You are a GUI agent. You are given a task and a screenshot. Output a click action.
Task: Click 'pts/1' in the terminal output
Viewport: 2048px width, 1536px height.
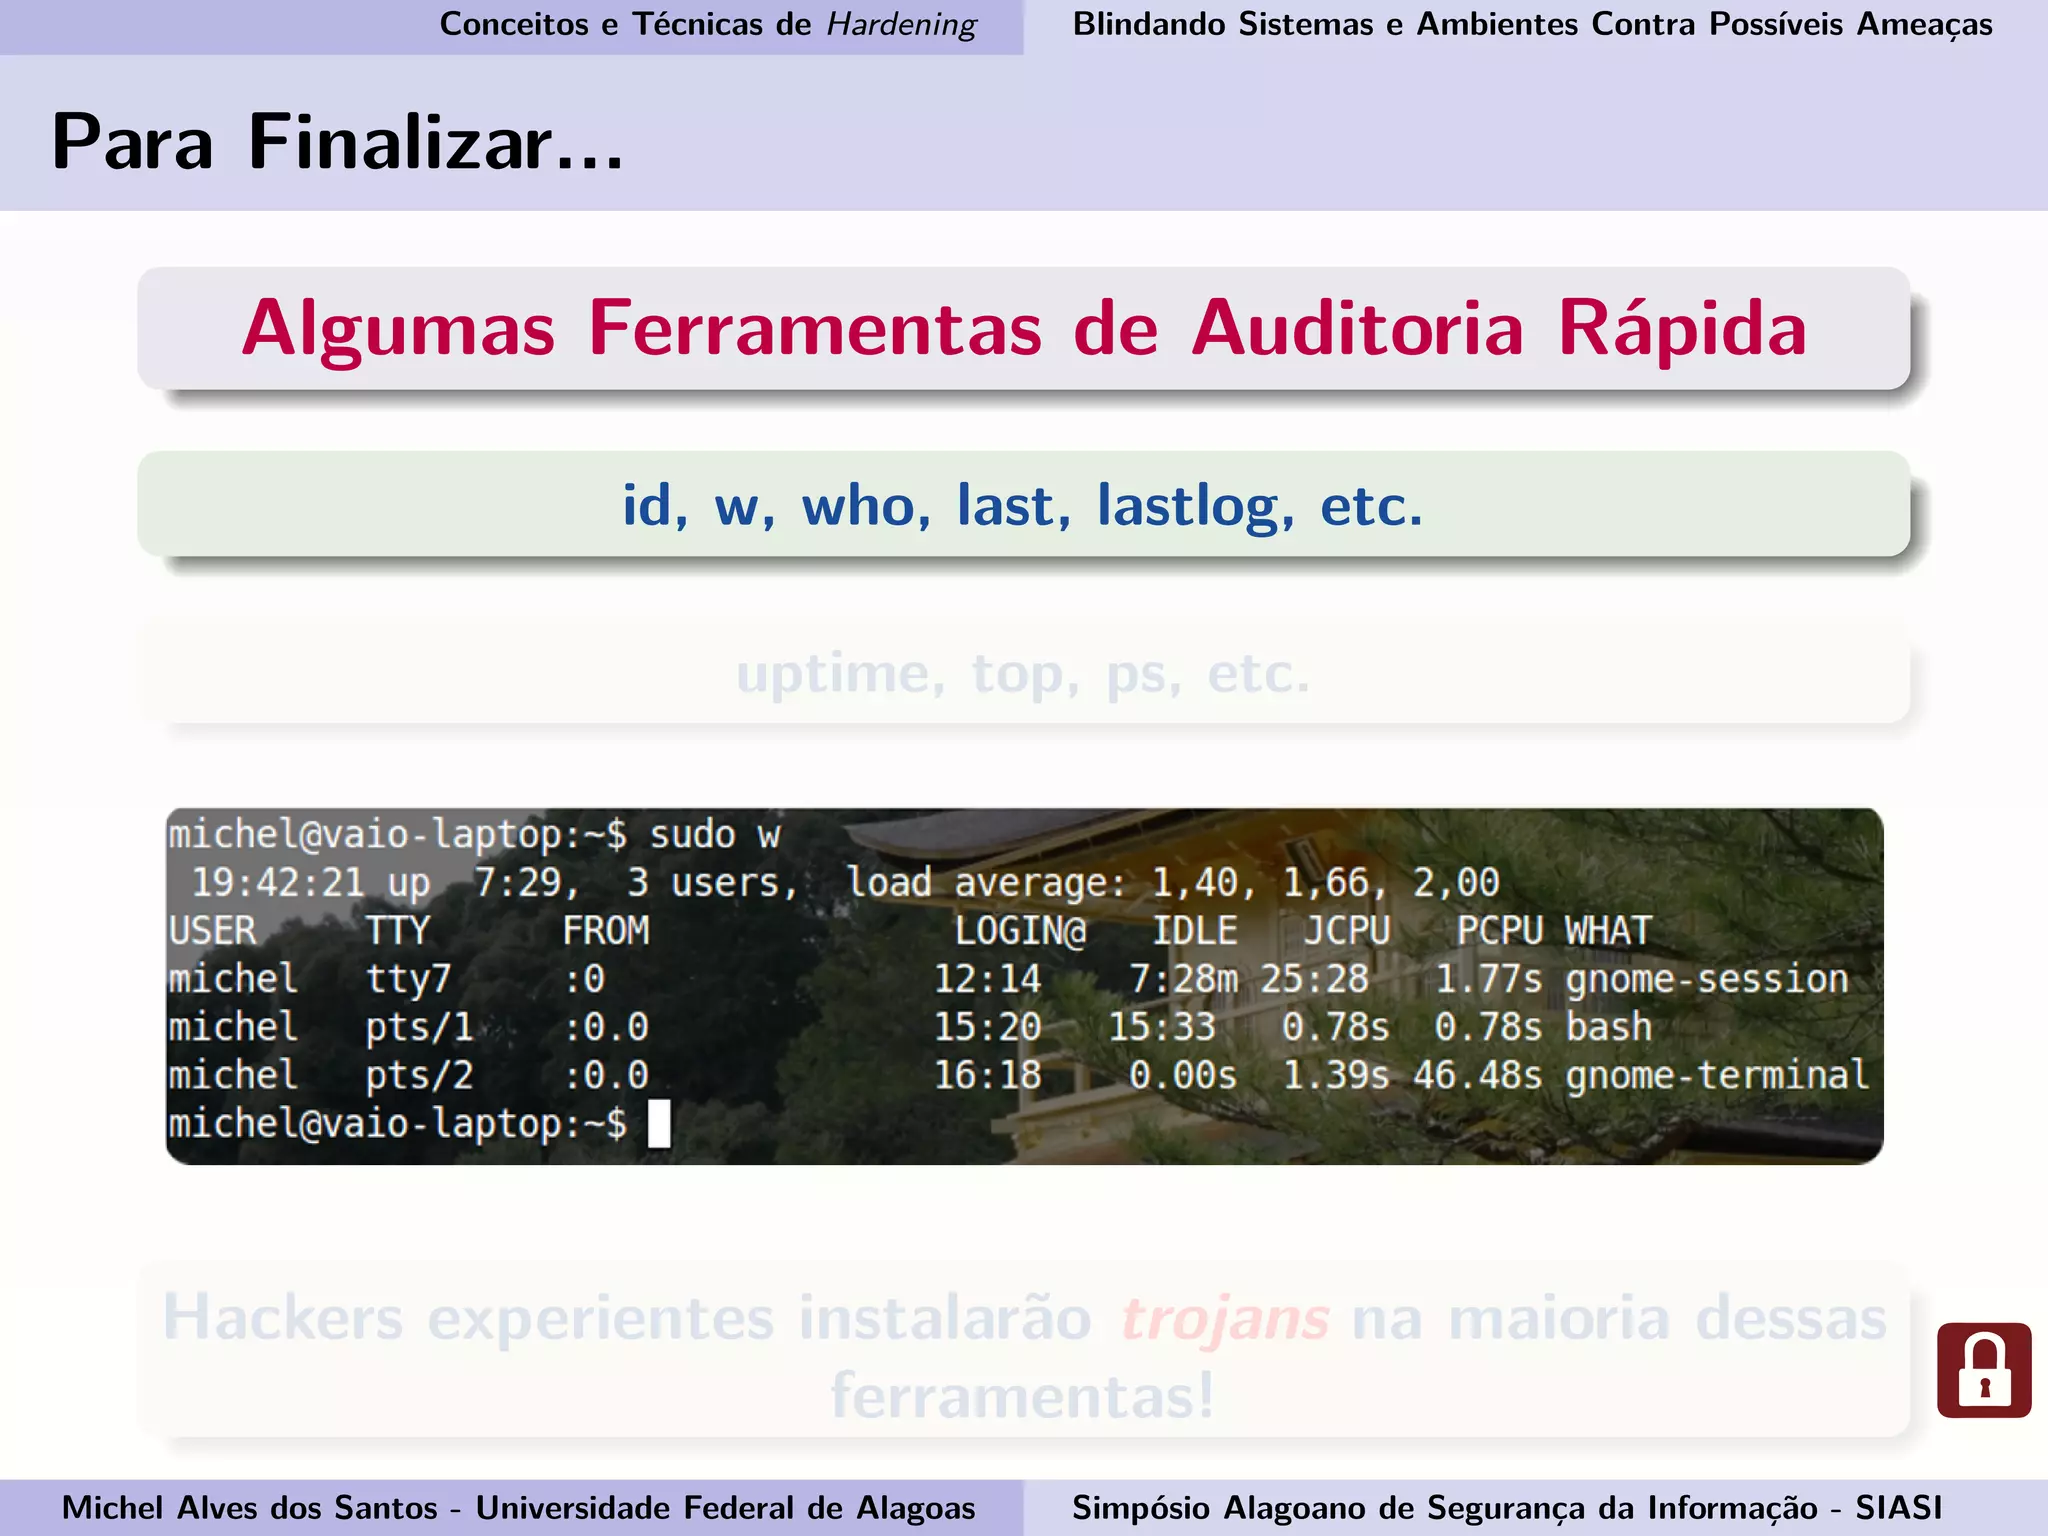[420, 1026]
